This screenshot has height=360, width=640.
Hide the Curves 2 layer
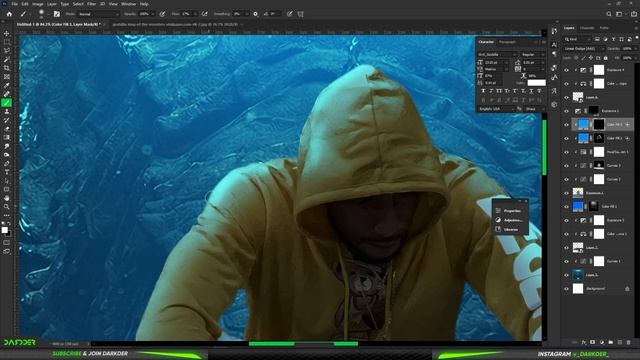point(566,179)
